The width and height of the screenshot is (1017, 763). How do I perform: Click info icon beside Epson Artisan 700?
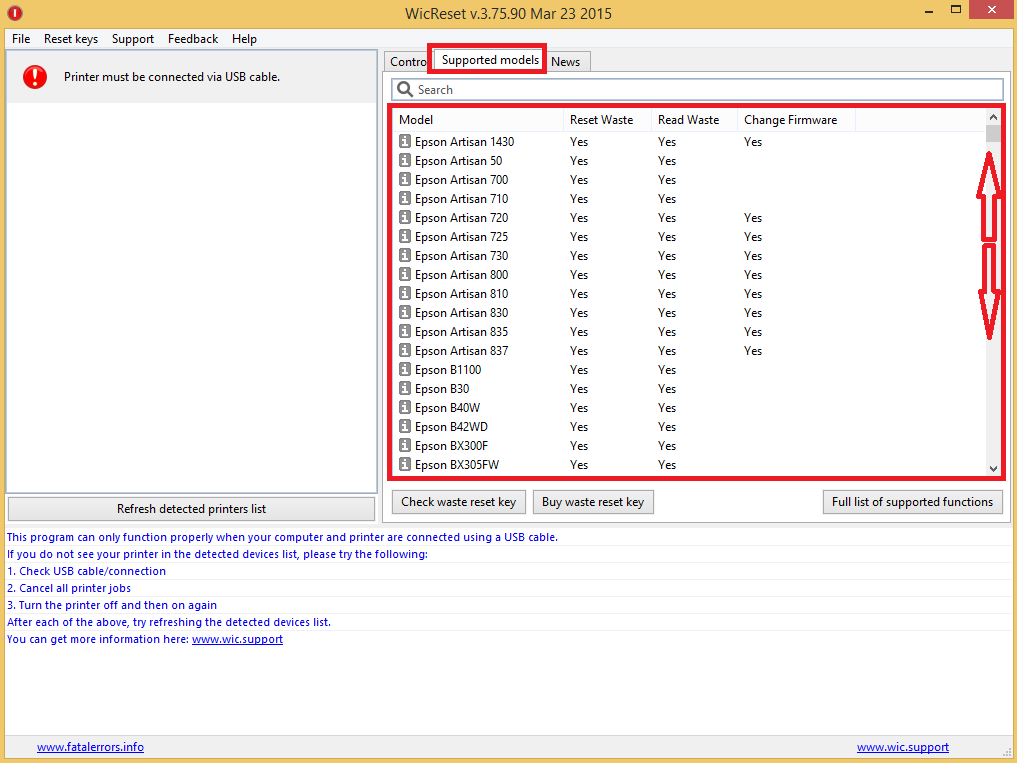point(405,179)
